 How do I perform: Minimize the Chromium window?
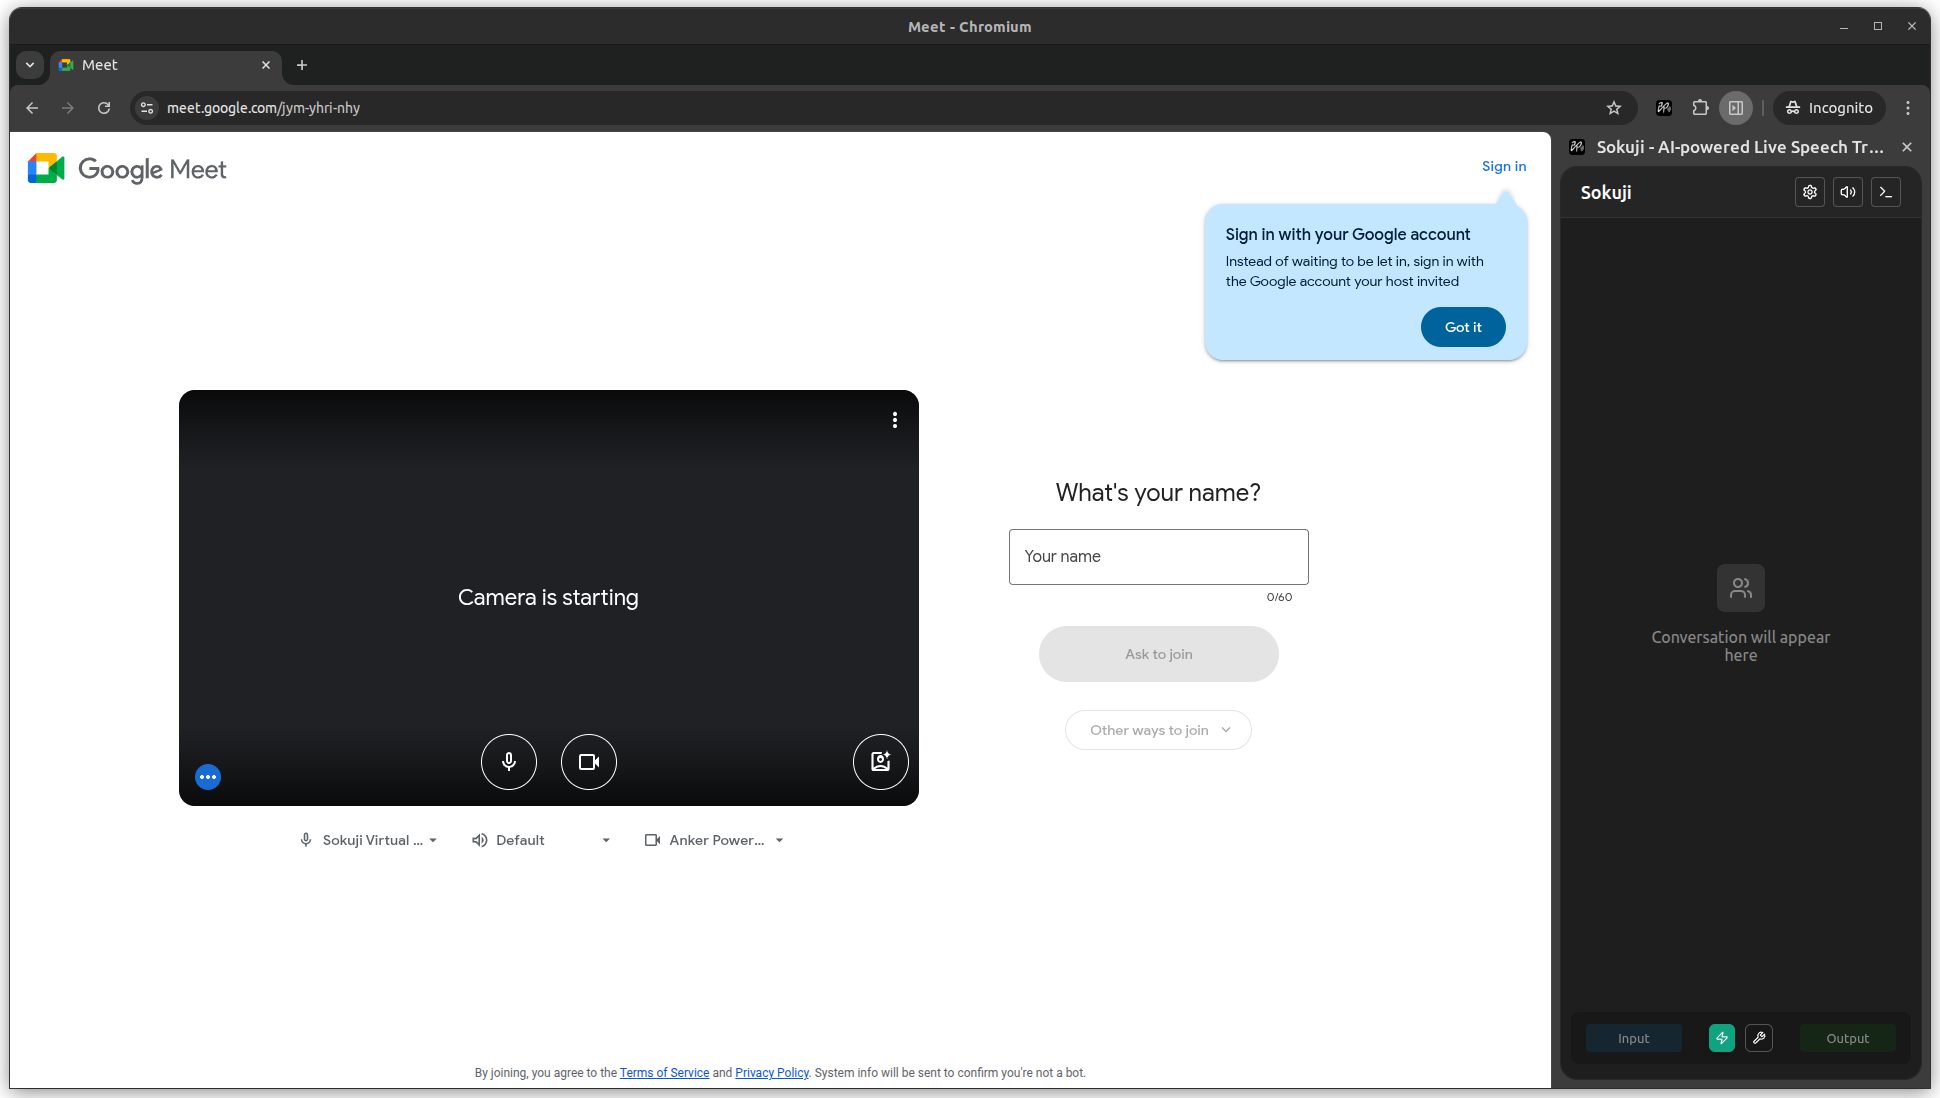pyautogui.click(x=1844, y=27)
